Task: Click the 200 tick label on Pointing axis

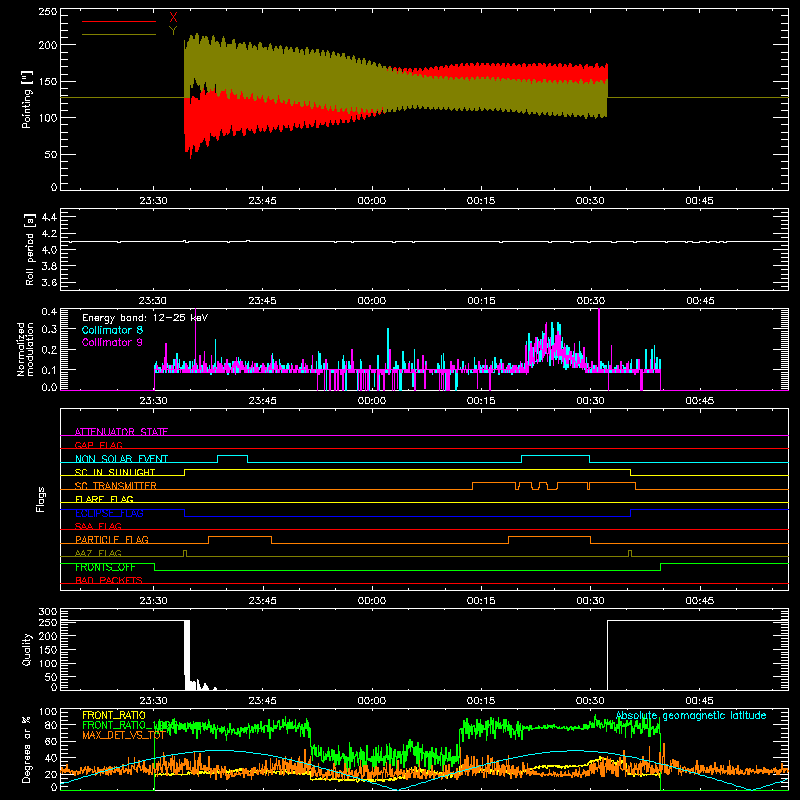Action: [x=48, y=45]
